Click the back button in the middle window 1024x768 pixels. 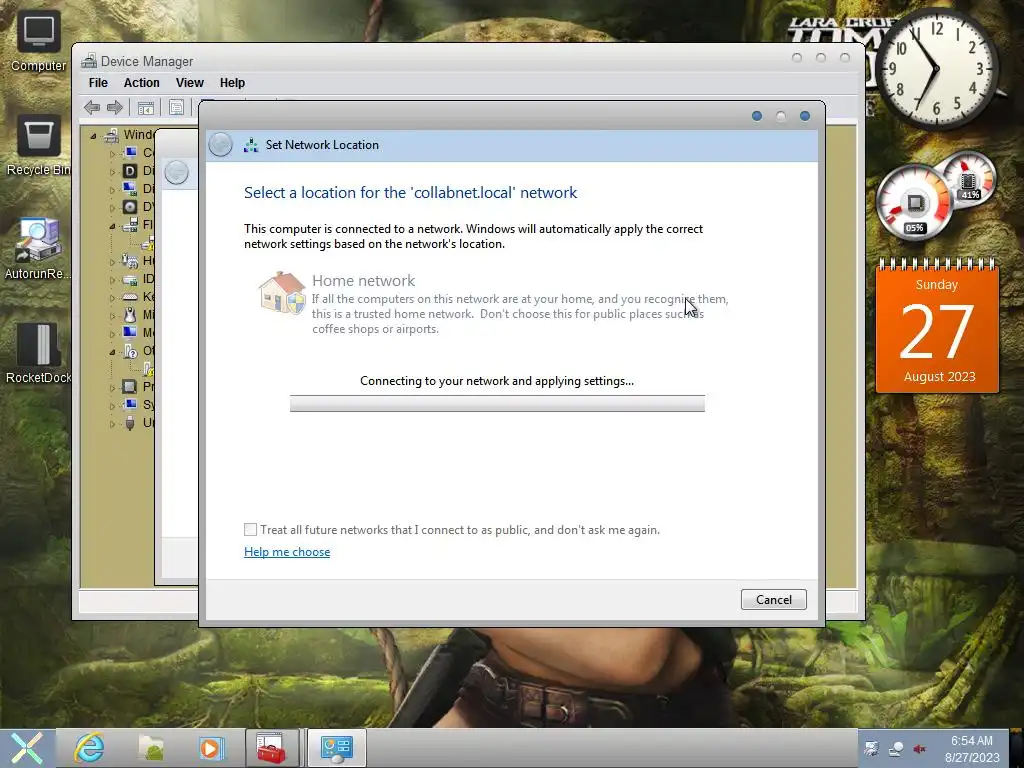pos(176,173)
